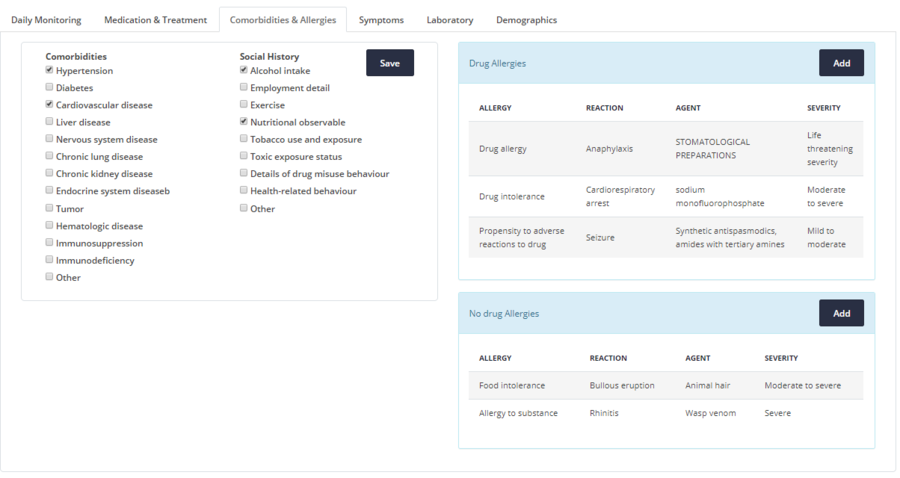Uncheck the Nutritional observable checkbox

click(x=243, y=122)
